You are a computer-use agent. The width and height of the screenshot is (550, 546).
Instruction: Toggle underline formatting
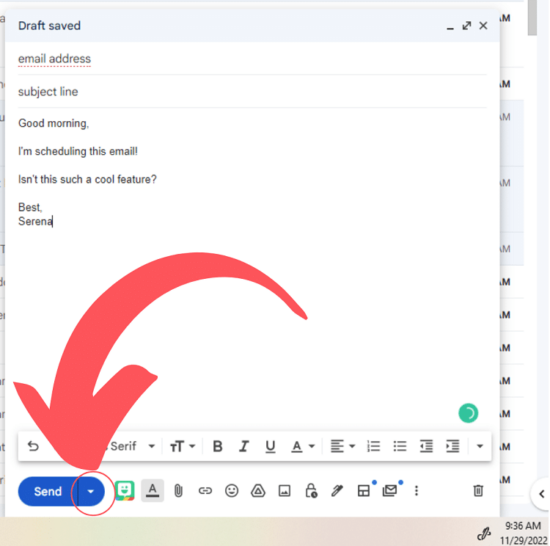pyautogui.click(x=270, y=446)
